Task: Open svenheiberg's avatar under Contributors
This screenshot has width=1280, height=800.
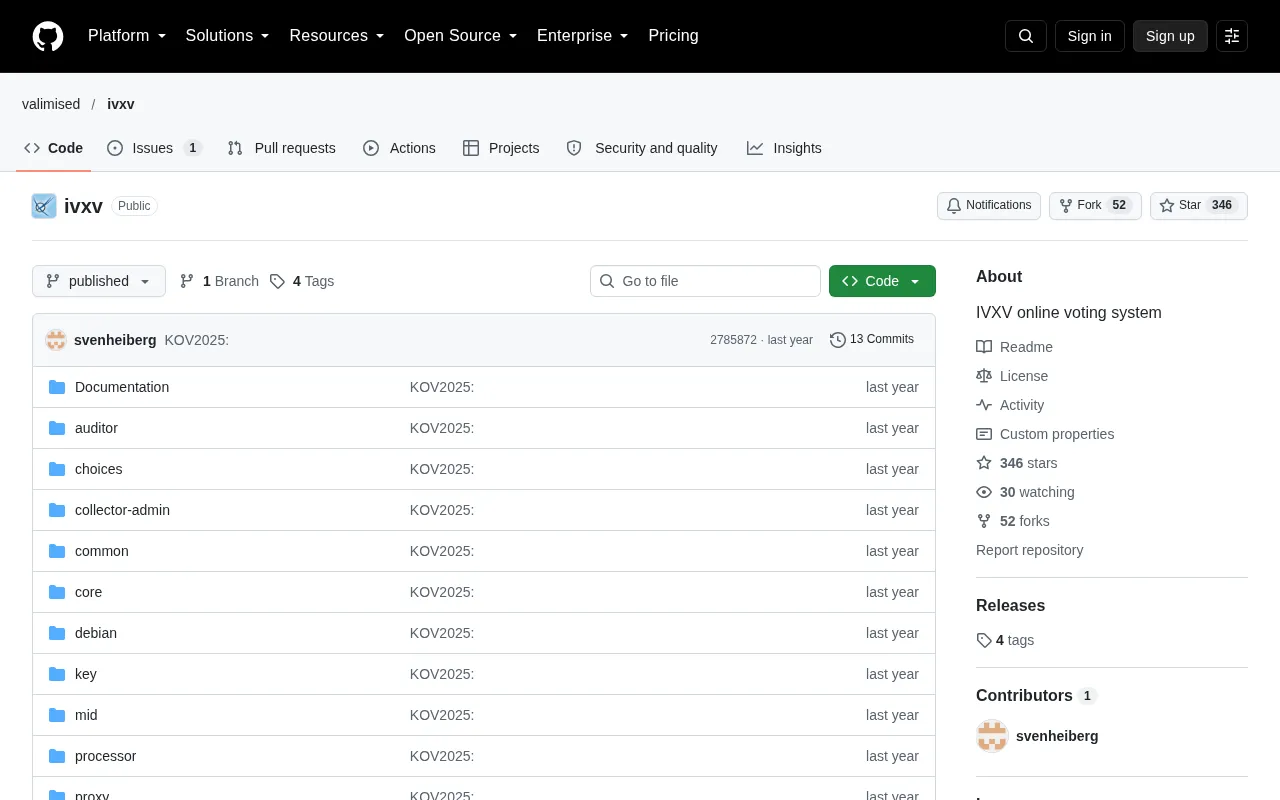Action: [992, 736]
